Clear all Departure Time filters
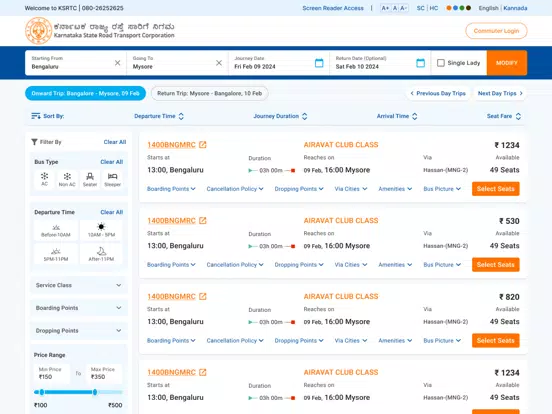 (x=112, y=212)
